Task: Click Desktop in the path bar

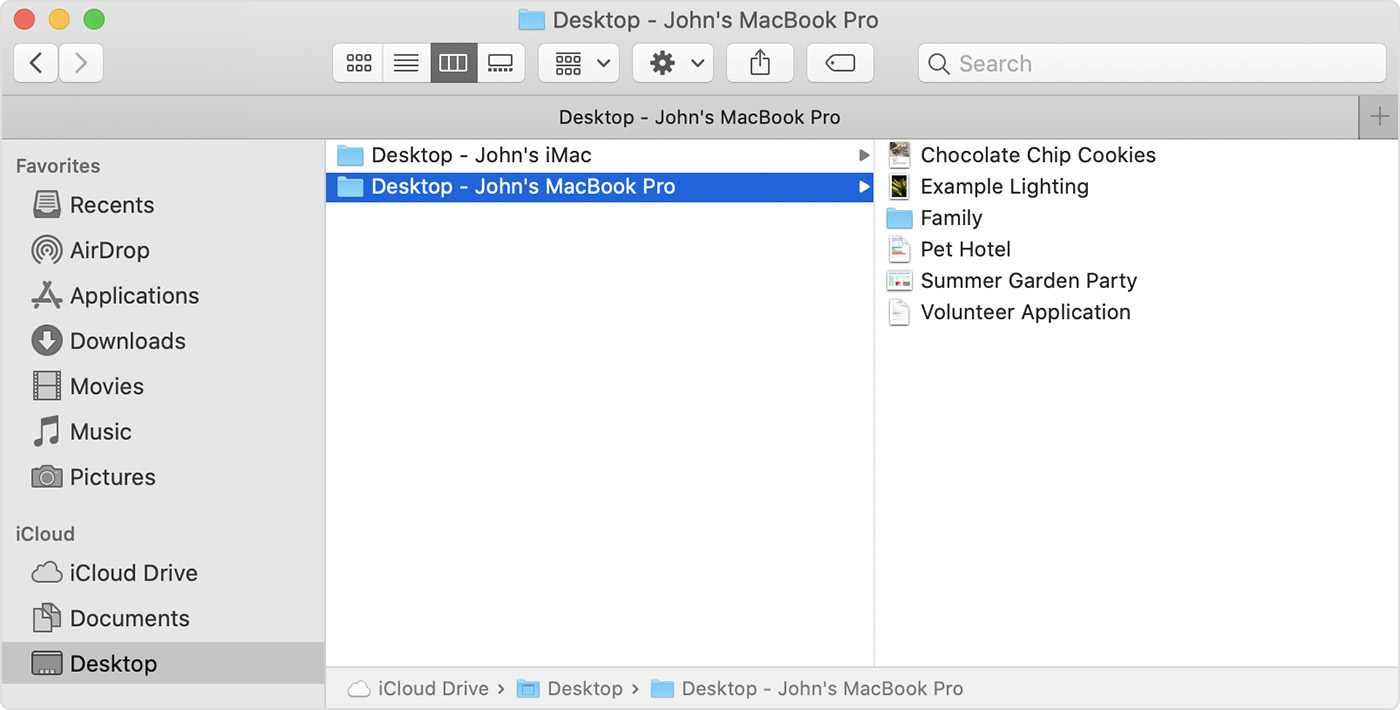Action: pos(570,688)
